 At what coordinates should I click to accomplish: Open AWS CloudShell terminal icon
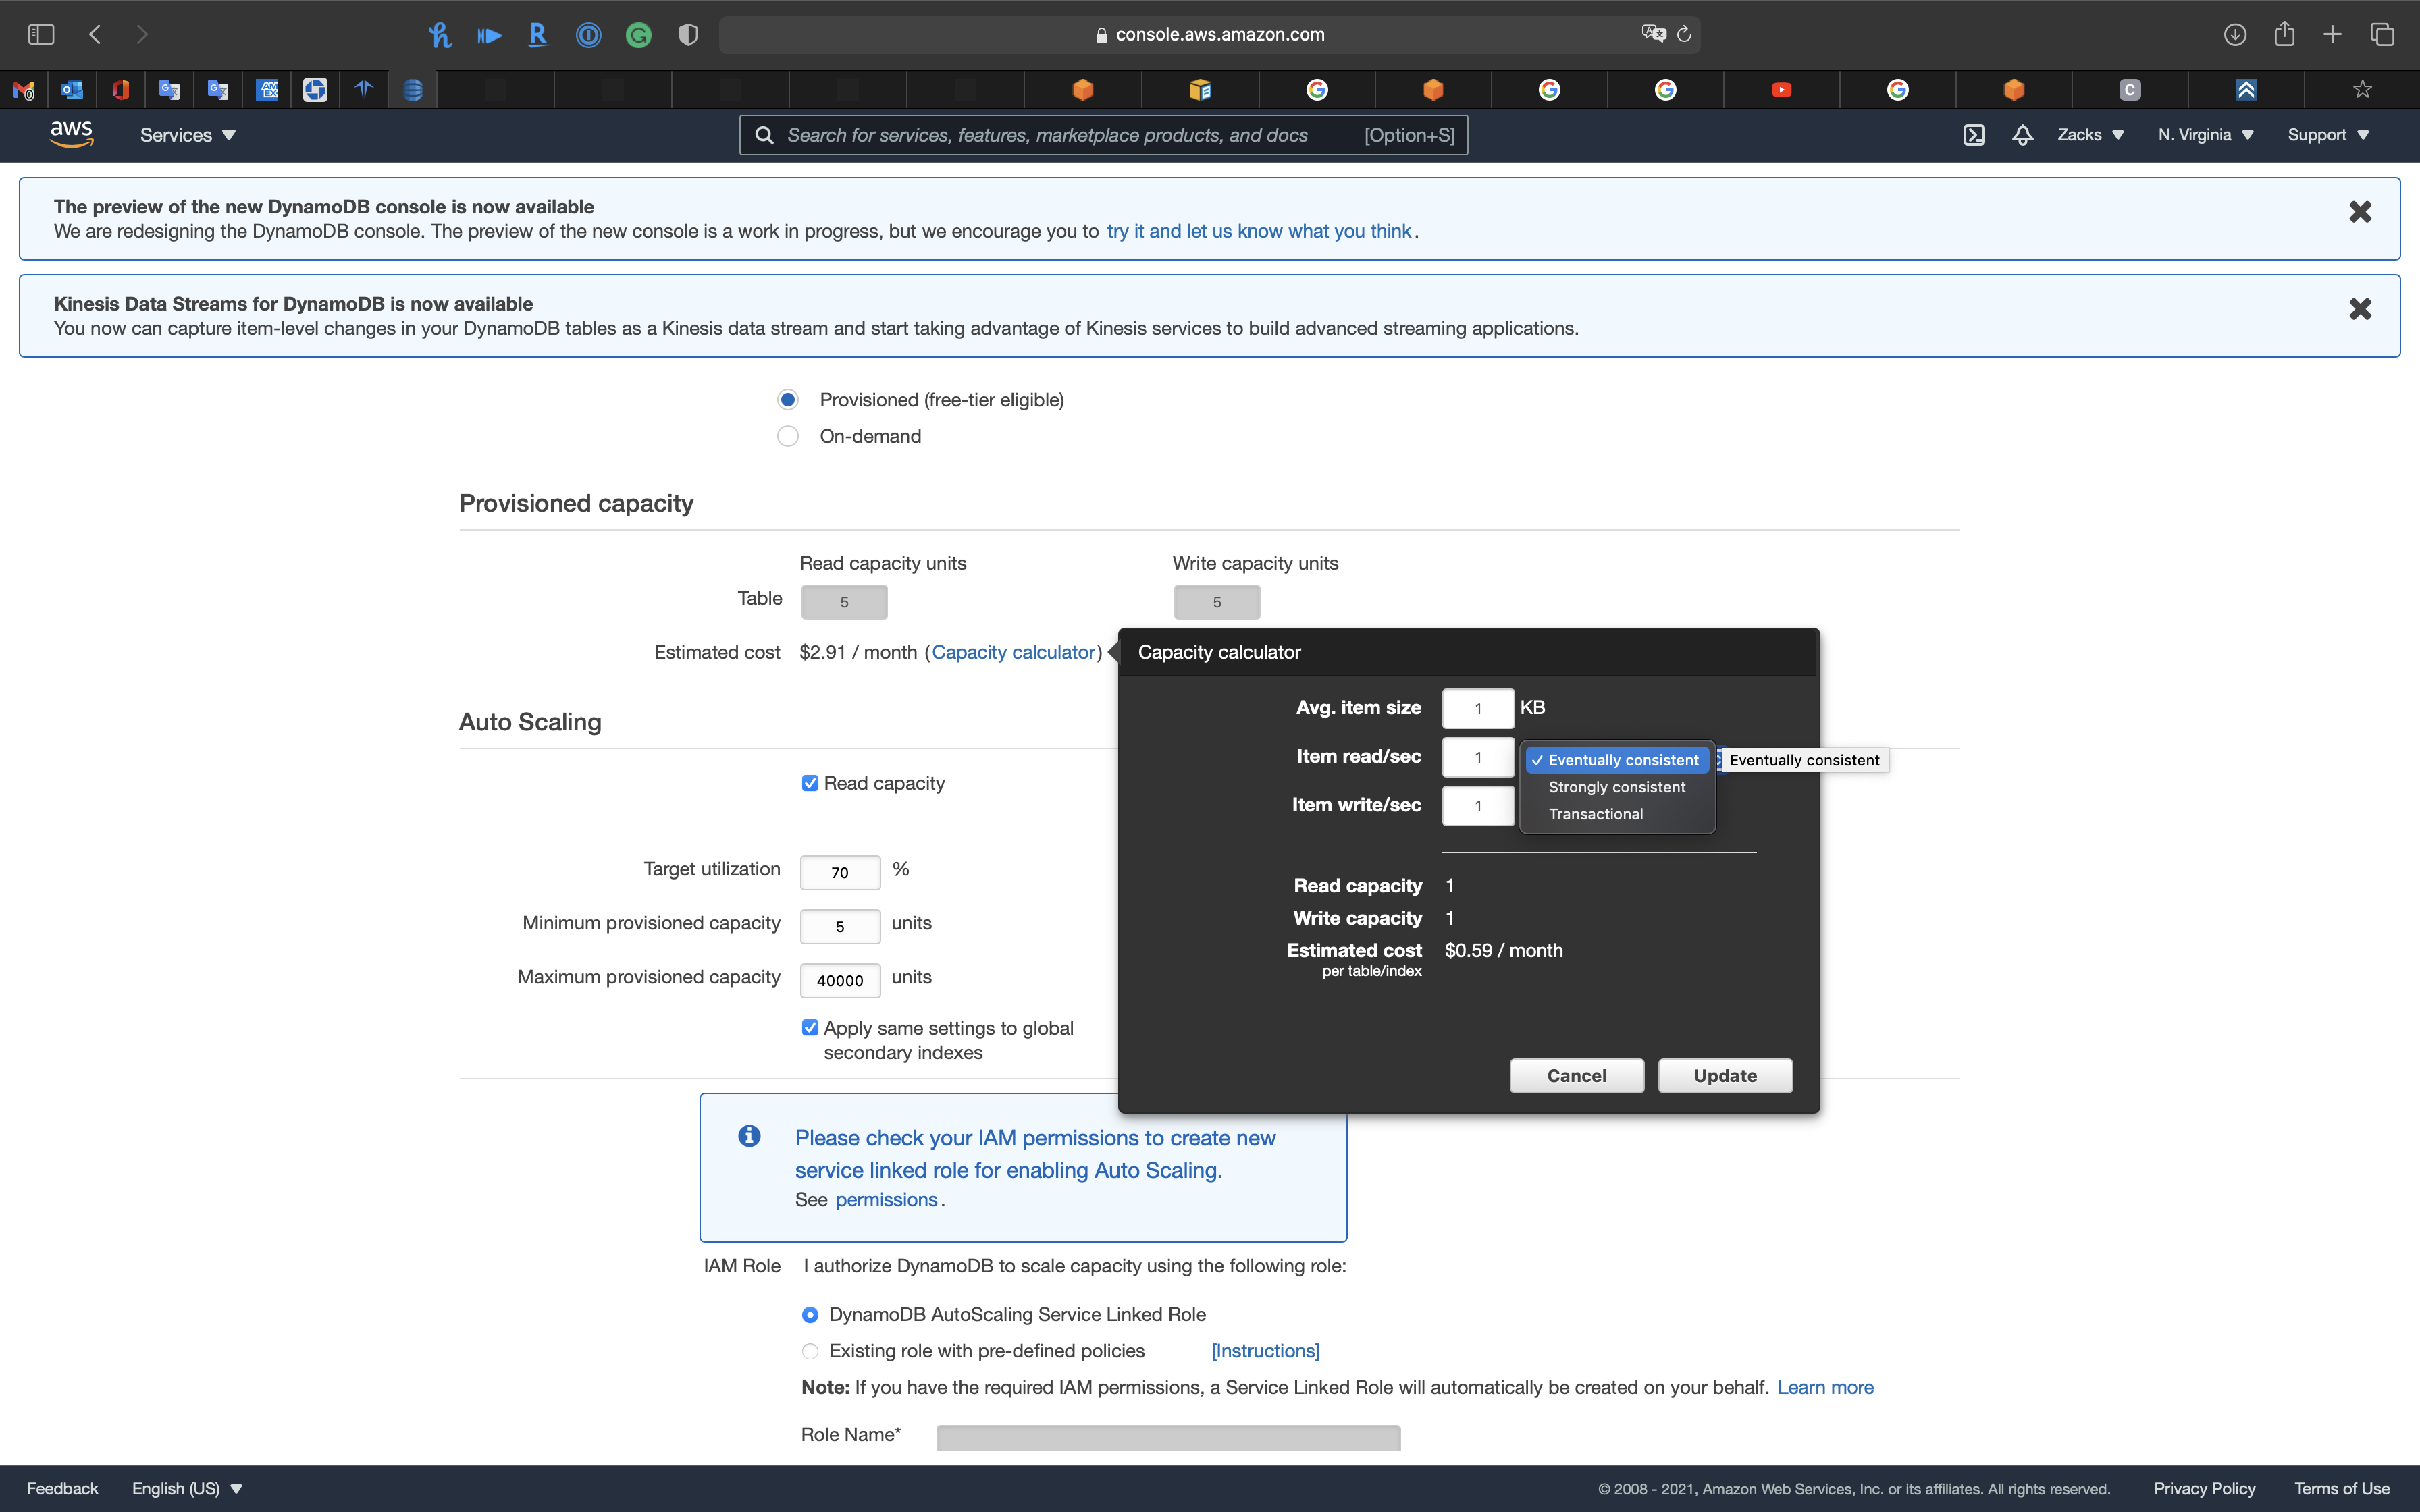click(x=1973, y=135)
